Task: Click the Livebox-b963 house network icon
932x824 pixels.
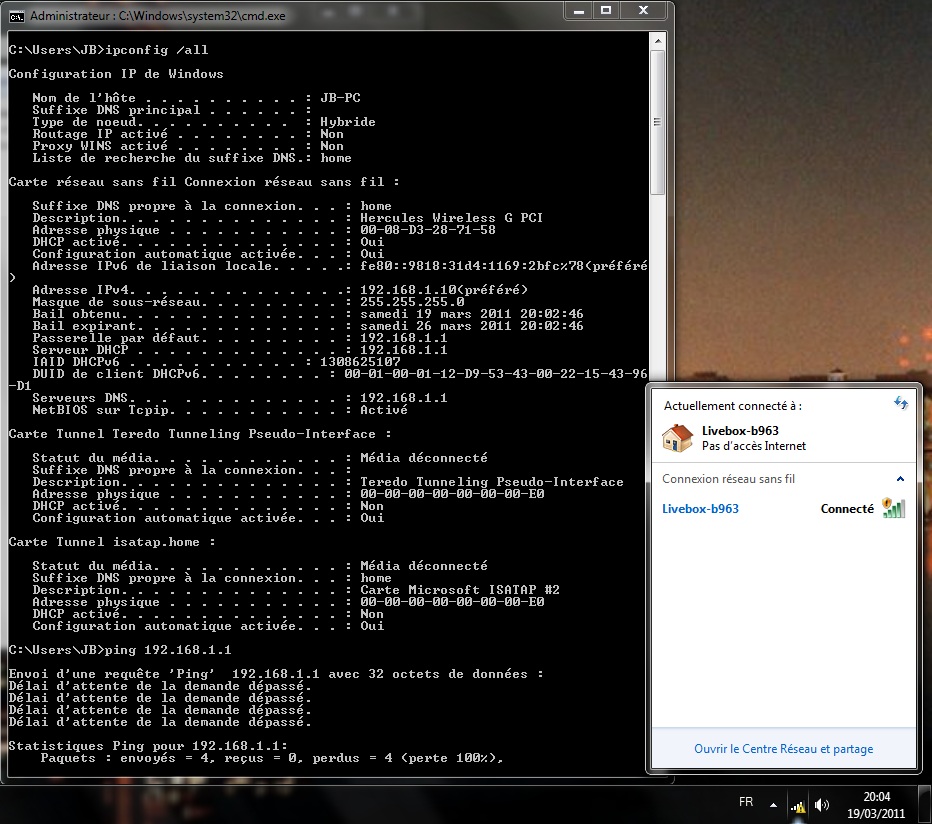Action: coord(678,438)
